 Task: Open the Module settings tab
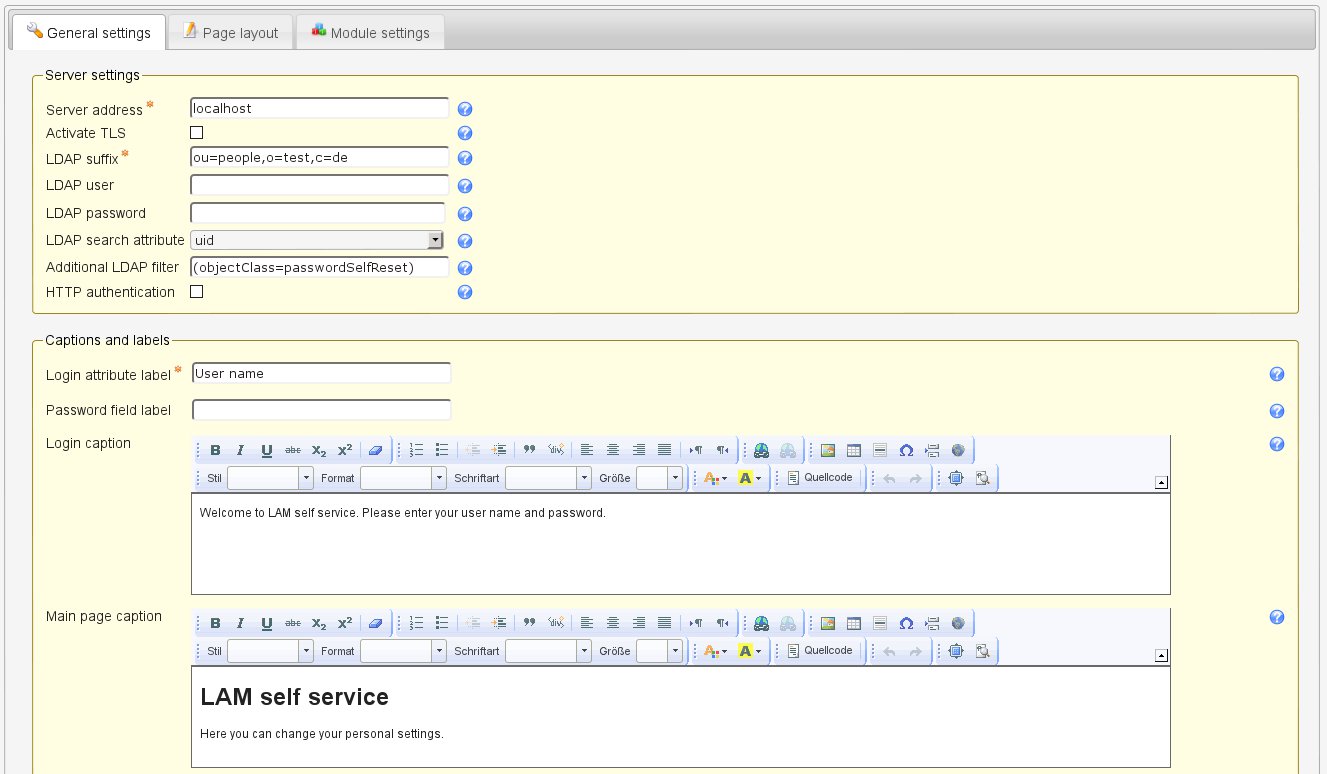(370, 33)
